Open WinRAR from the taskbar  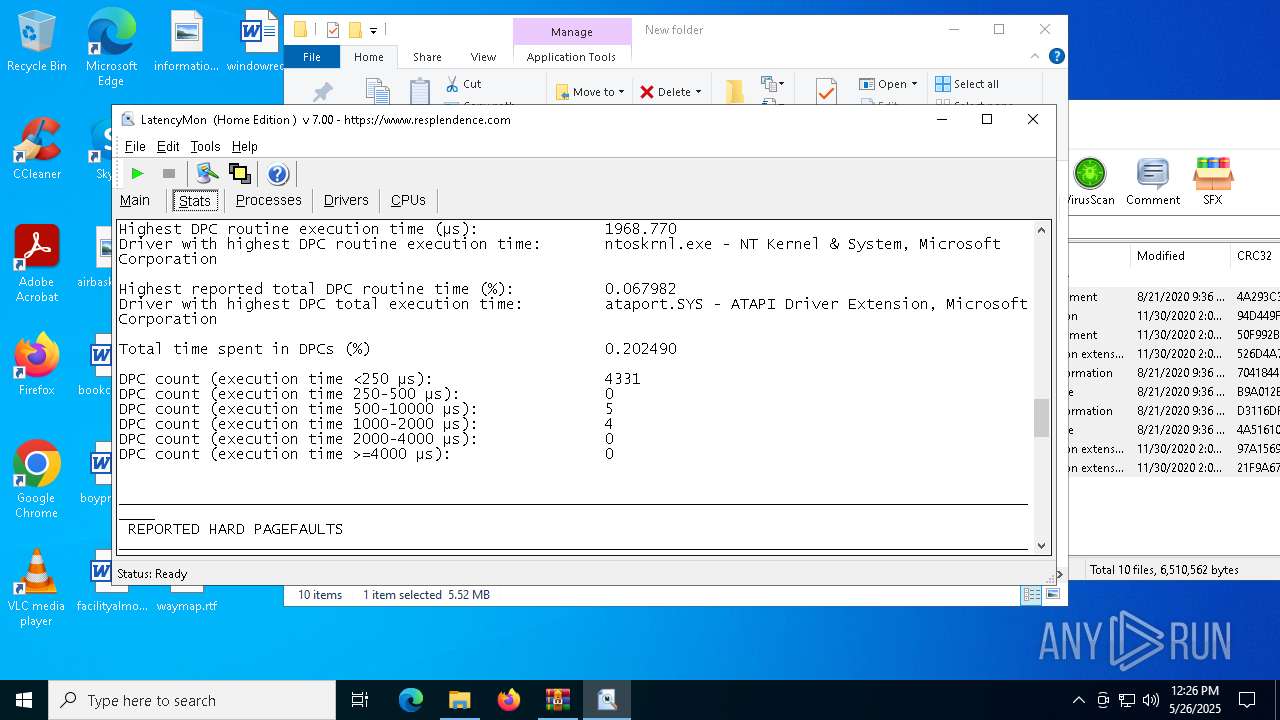click(x=557, y=700)
